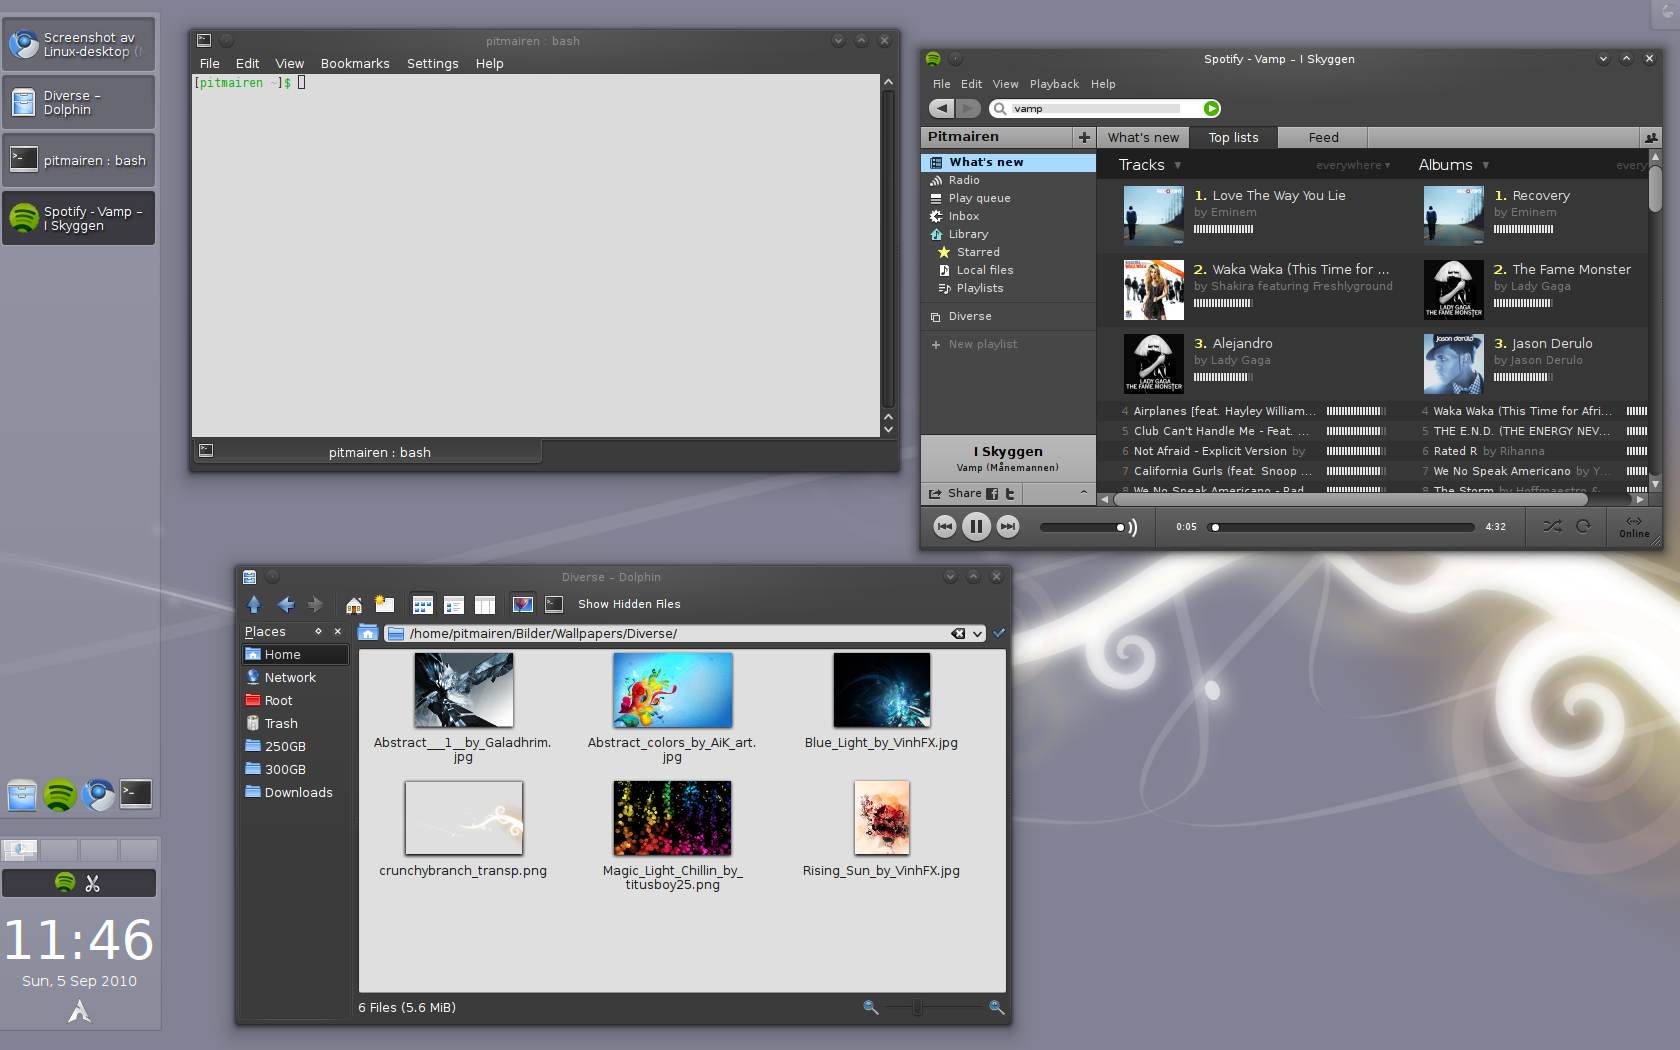Select Abstract_colors_by_AiK_art.jpg thumbnail

(672, 691)
